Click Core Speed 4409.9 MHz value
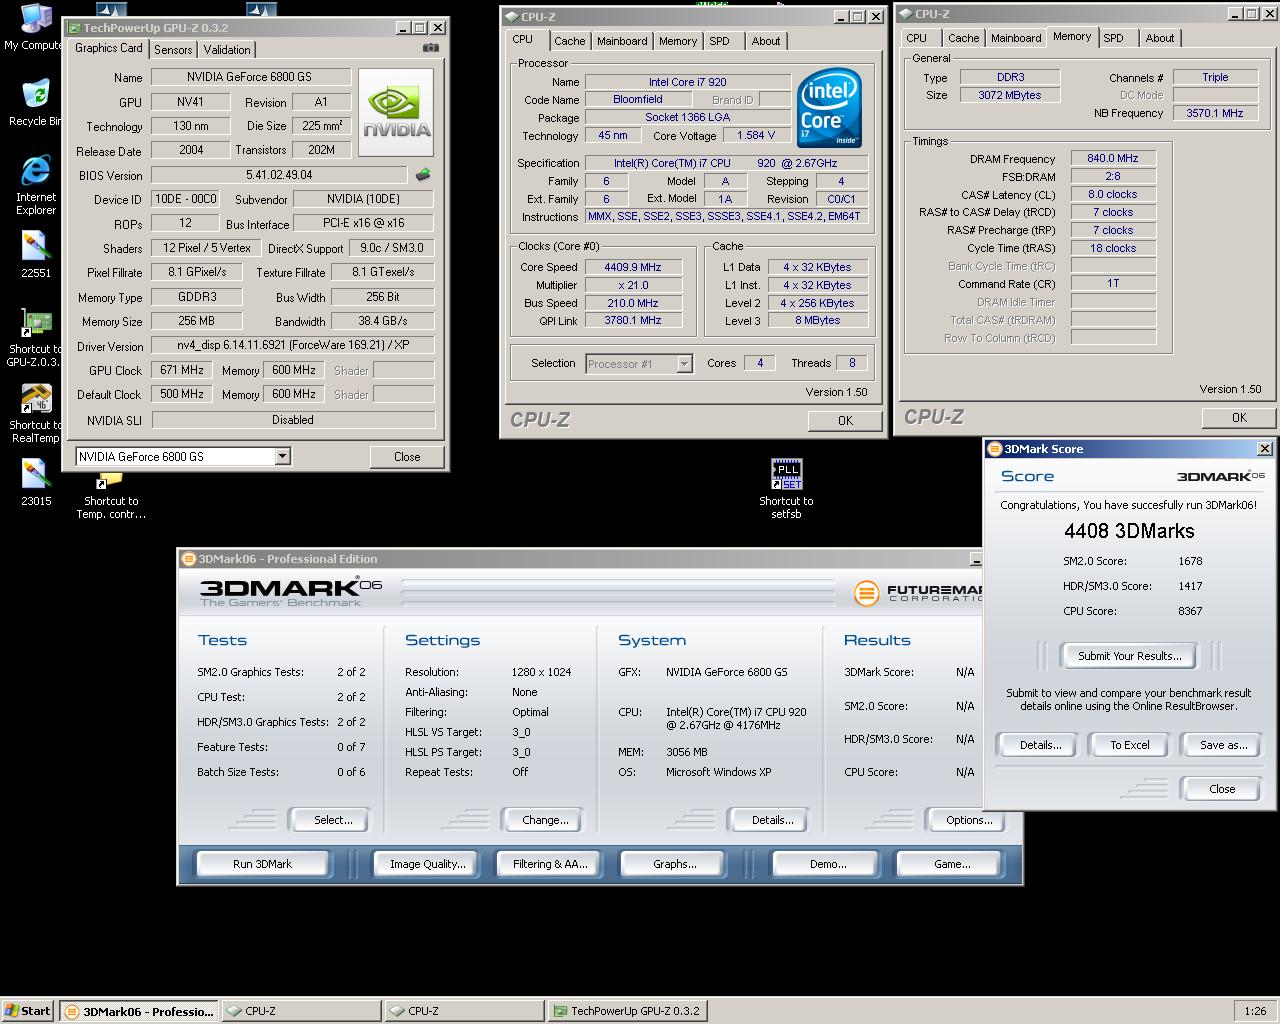Viewport: 1280px width, 1024px height. (632, 267)
